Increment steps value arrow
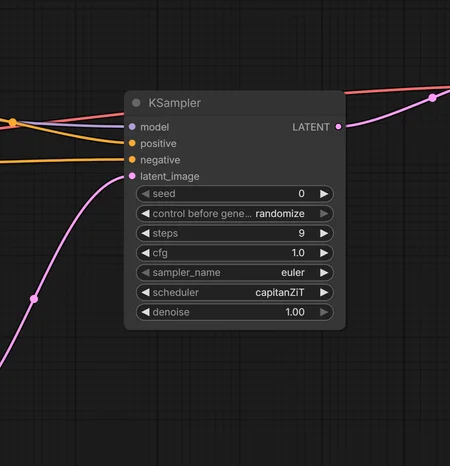Screen dimensions: 450x466 tap(324, 233)
